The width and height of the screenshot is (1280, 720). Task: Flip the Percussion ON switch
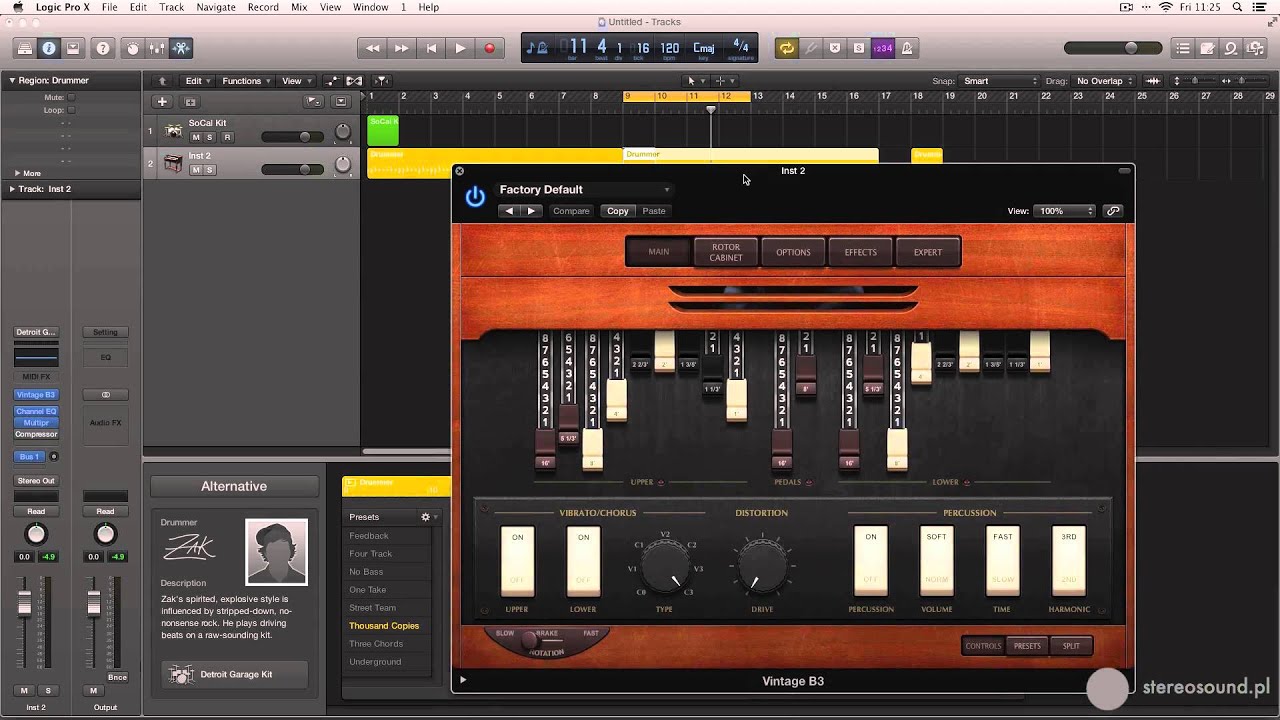(x=871, y=561)
